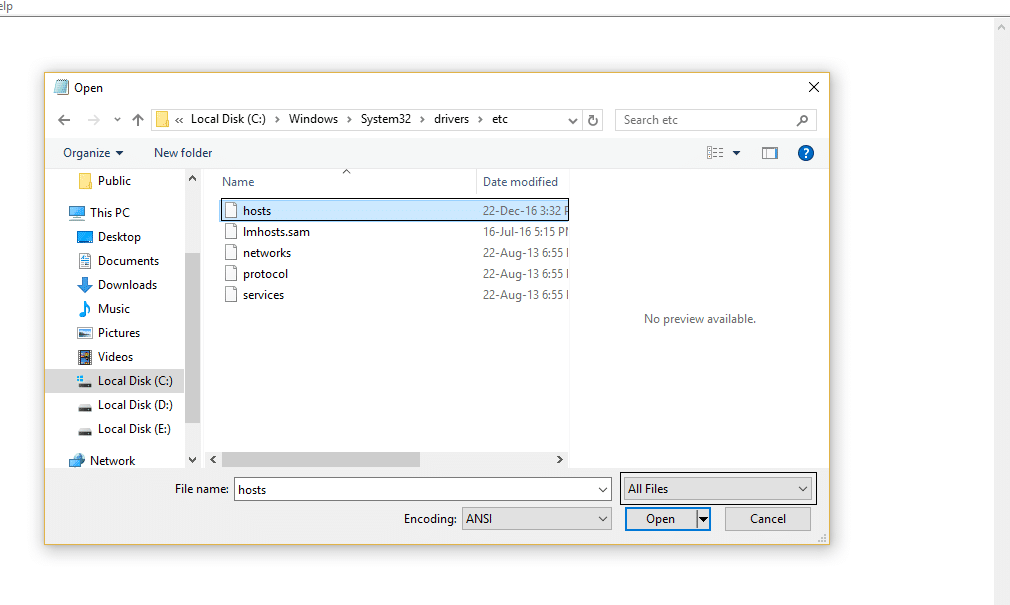1010x605 pixels.
Task: Open the Organize menu
Action: click(x=93, y=153)
